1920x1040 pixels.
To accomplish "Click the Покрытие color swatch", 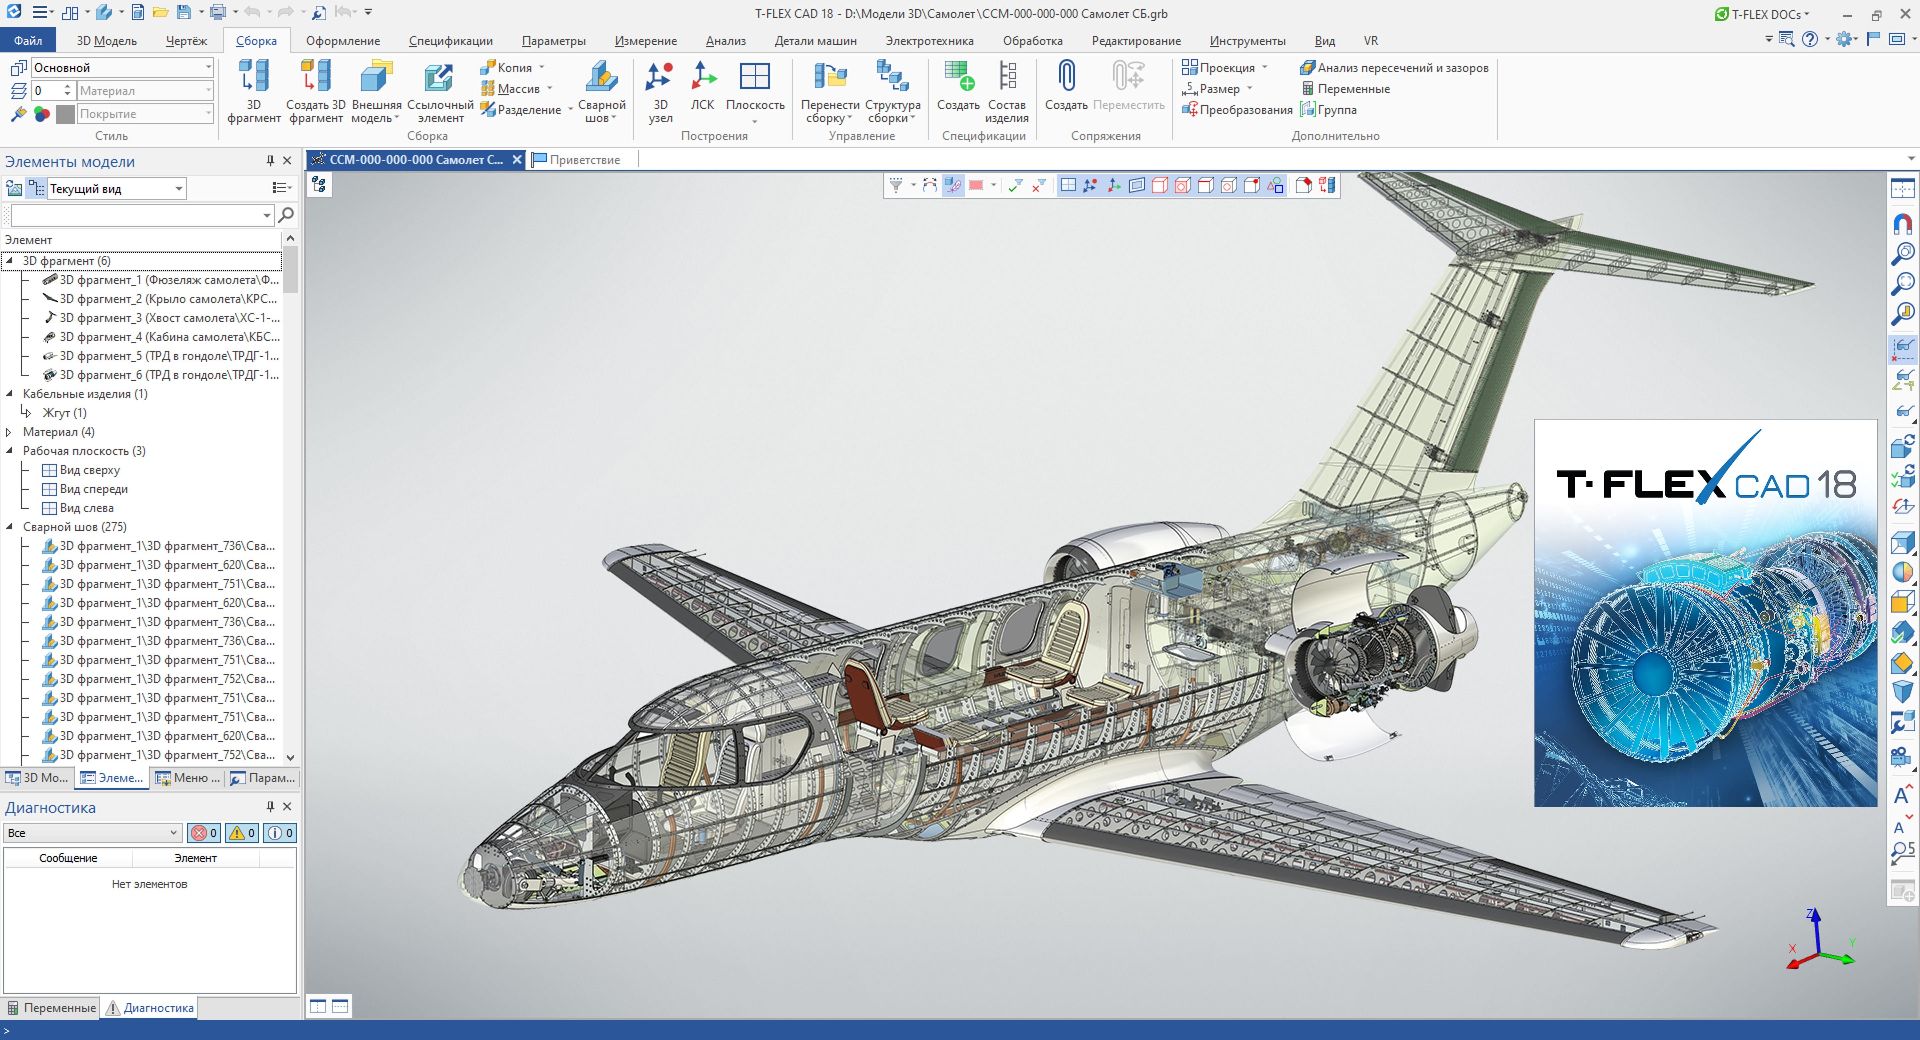I will [64, 113].
